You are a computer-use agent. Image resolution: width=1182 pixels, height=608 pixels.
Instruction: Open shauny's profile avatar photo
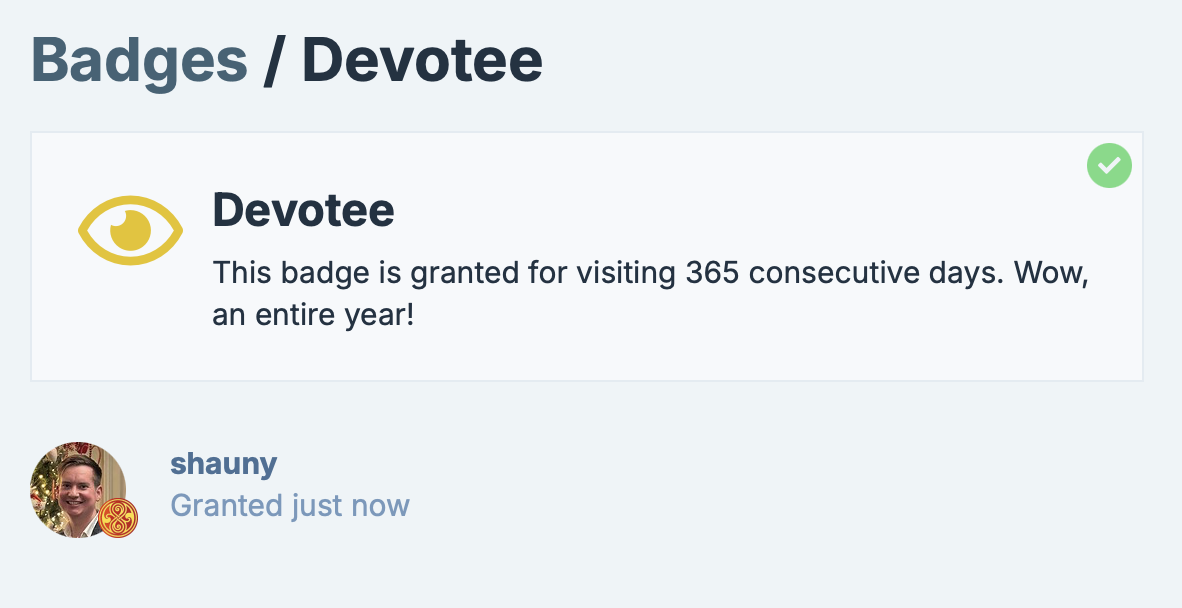click(78, 490)
